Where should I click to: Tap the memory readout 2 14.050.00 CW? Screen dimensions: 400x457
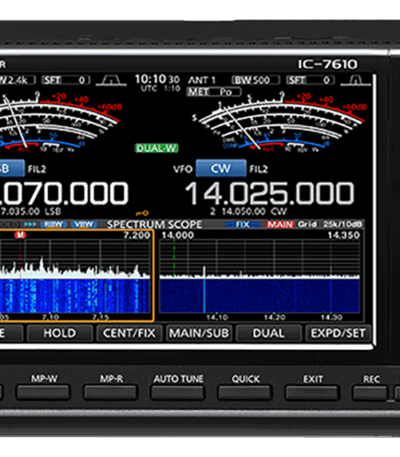[x=248, y=211]
